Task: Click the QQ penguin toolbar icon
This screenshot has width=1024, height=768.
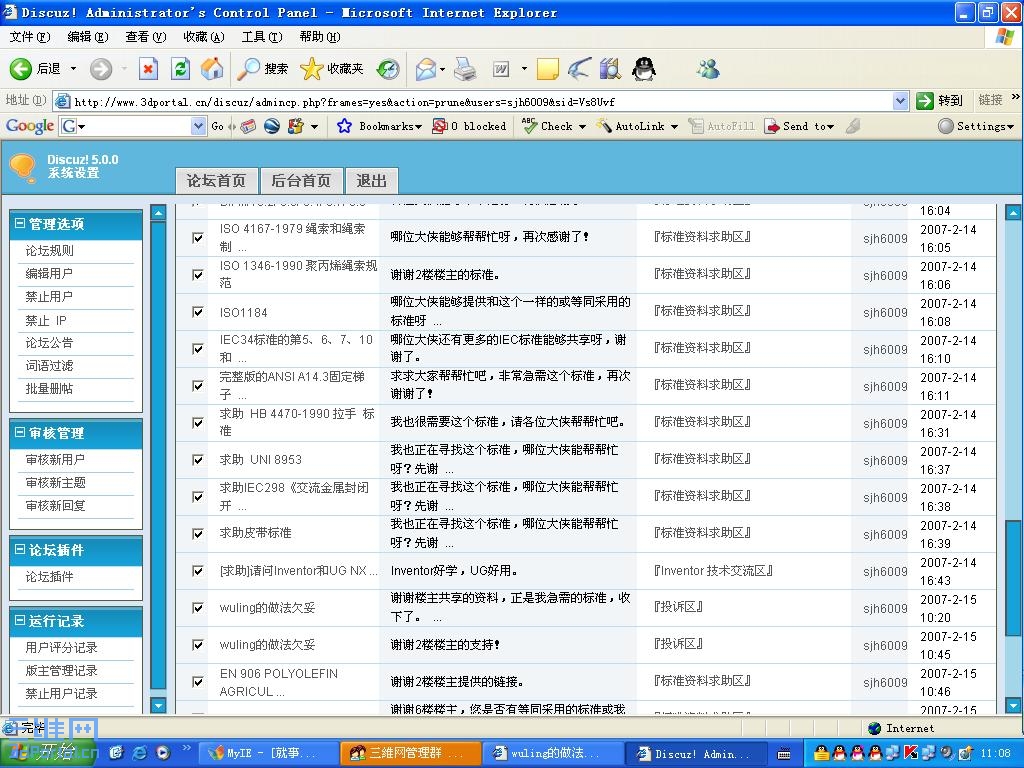Action: [644, 69]
